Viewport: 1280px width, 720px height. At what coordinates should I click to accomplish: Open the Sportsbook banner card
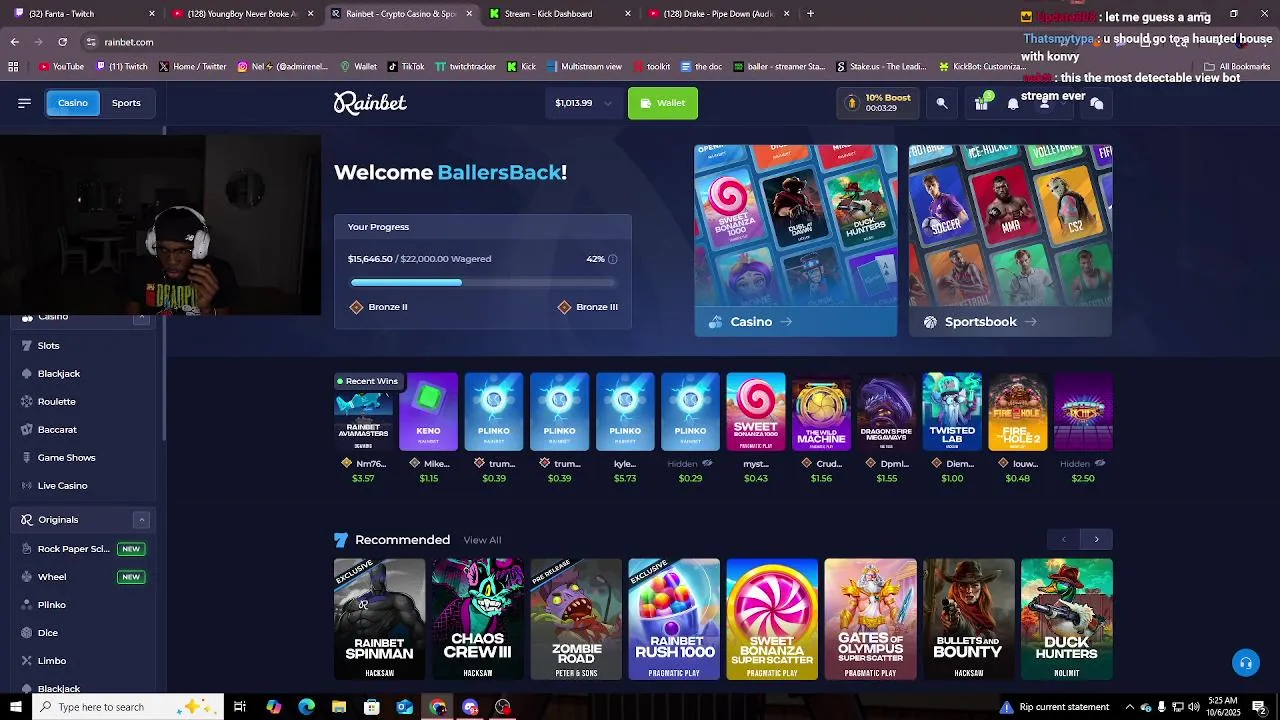point(1010,241)
